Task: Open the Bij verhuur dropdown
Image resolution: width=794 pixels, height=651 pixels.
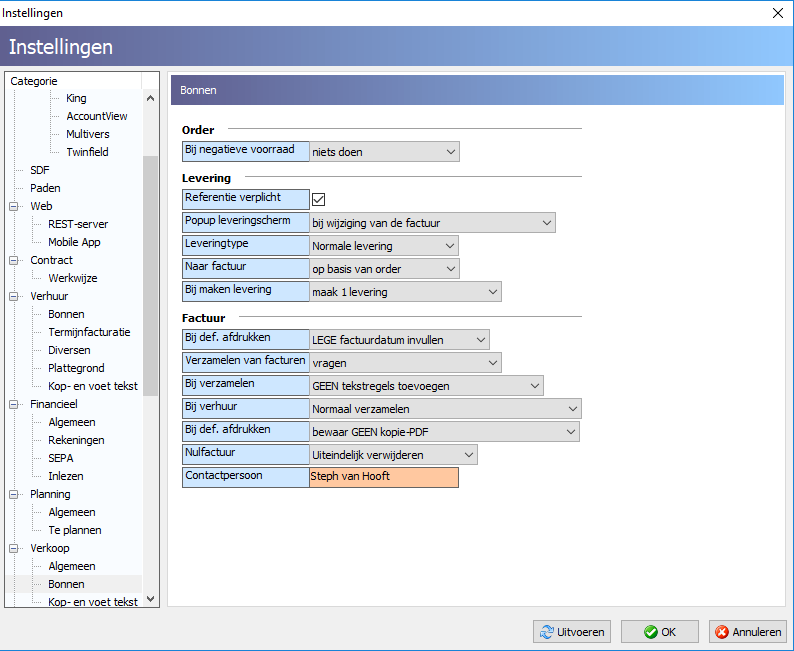Action: [445, 409]
